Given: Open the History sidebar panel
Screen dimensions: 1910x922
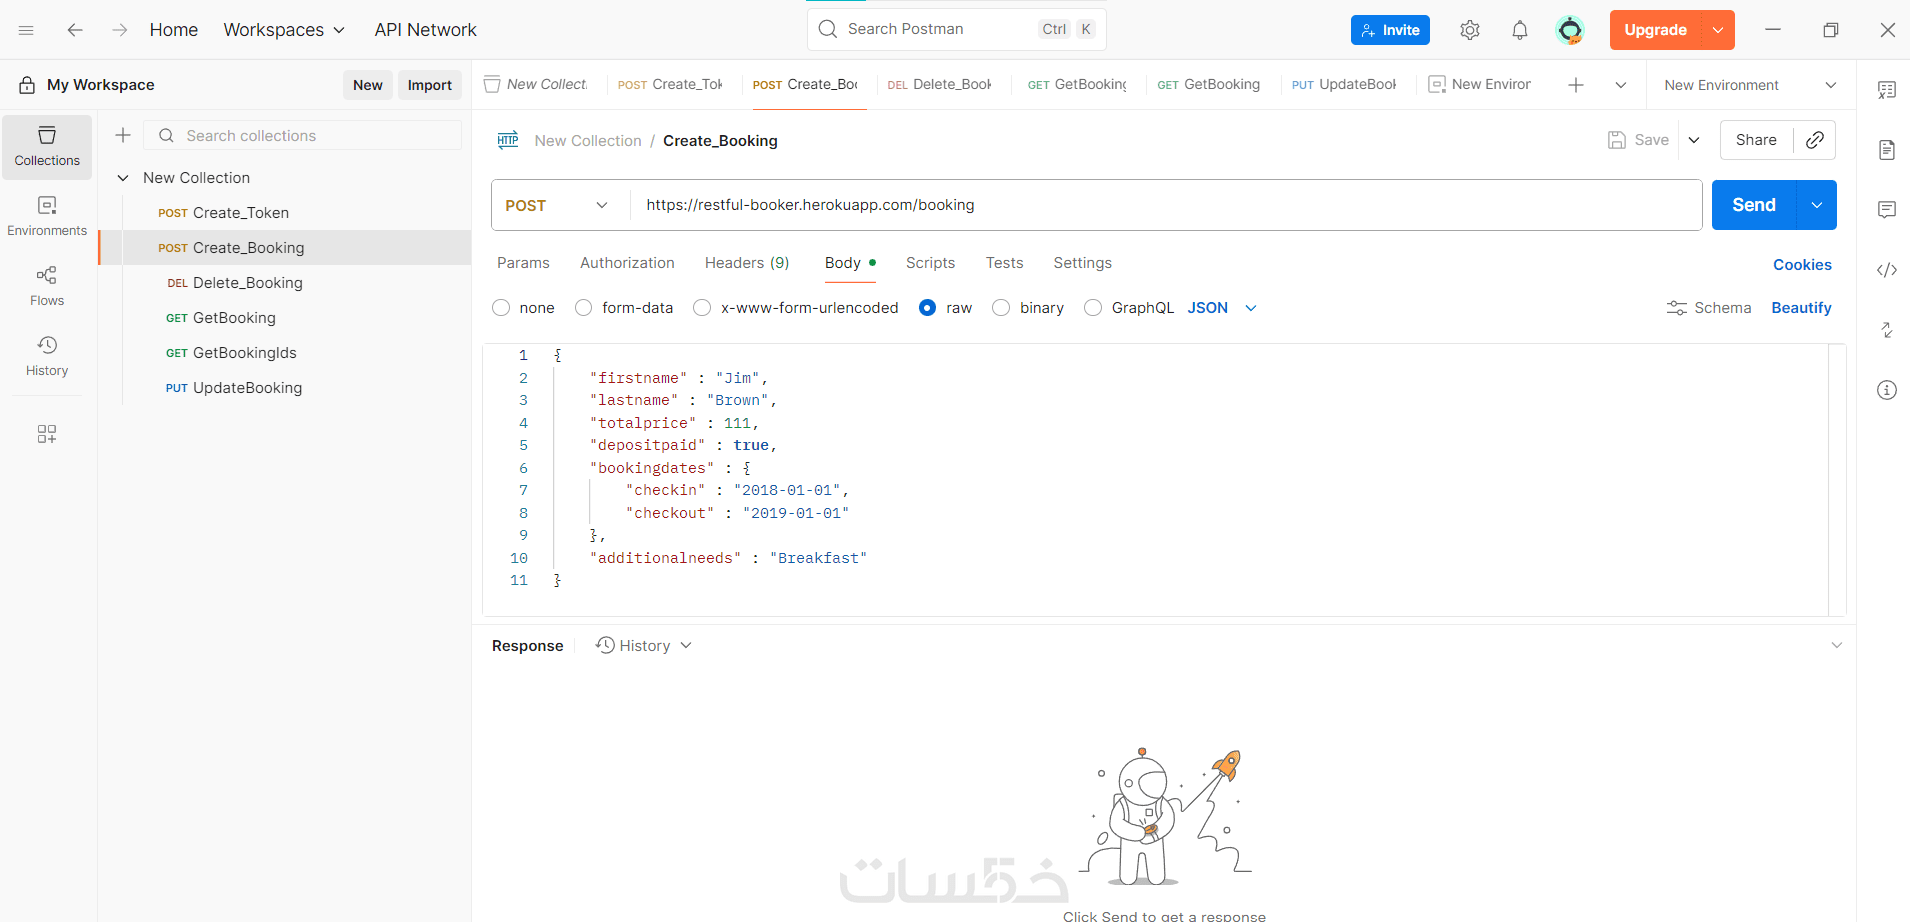Looking at the screenshot, I should [x=47, y=357].
